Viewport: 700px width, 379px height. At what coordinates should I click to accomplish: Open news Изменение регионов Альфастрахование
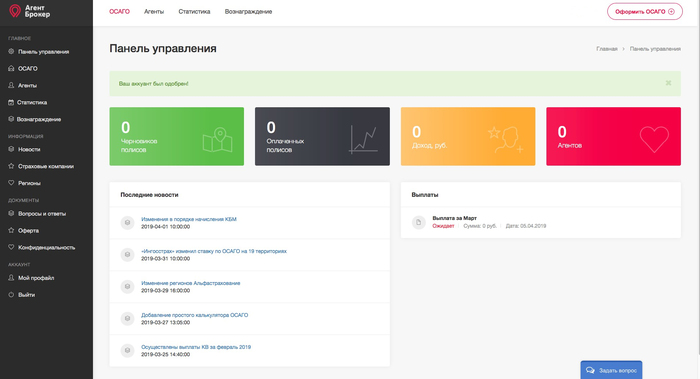(x=191, y=283)
